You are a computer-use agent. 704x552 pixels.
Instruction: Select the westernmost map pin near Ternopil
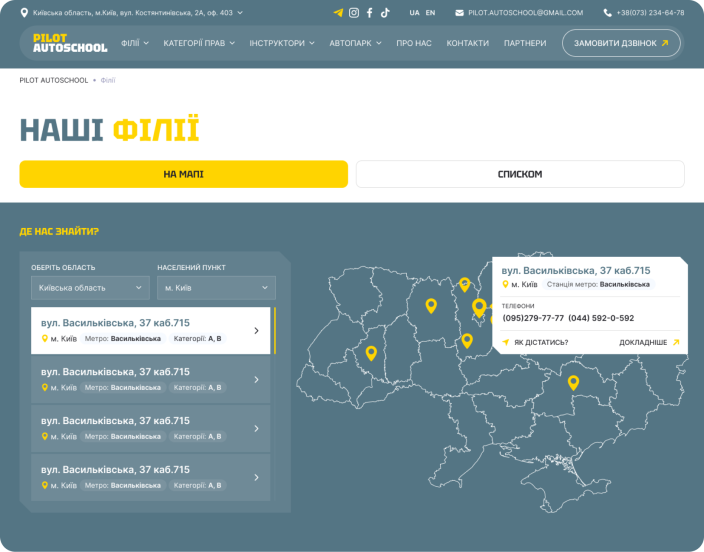371,353
